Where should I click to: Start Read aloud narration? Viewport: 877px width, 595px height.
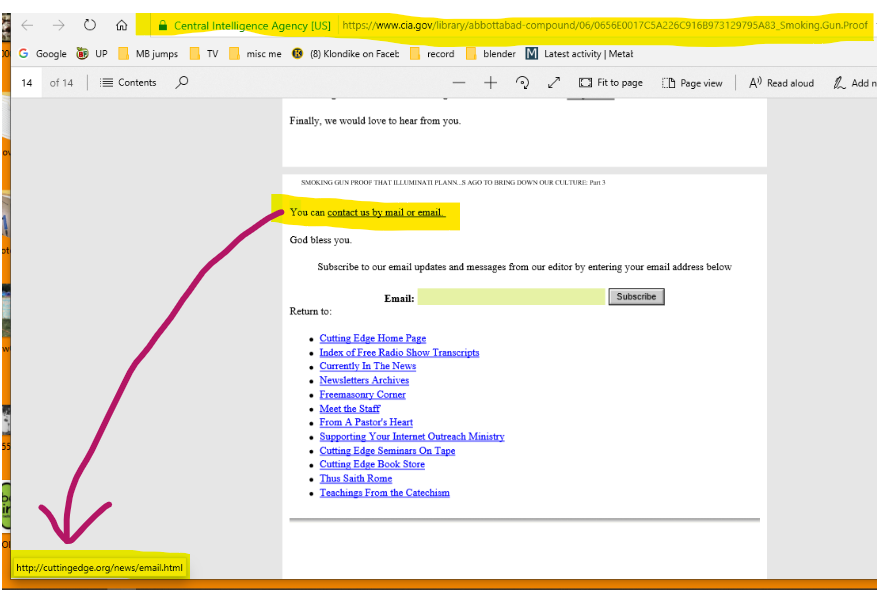(781, 83)
